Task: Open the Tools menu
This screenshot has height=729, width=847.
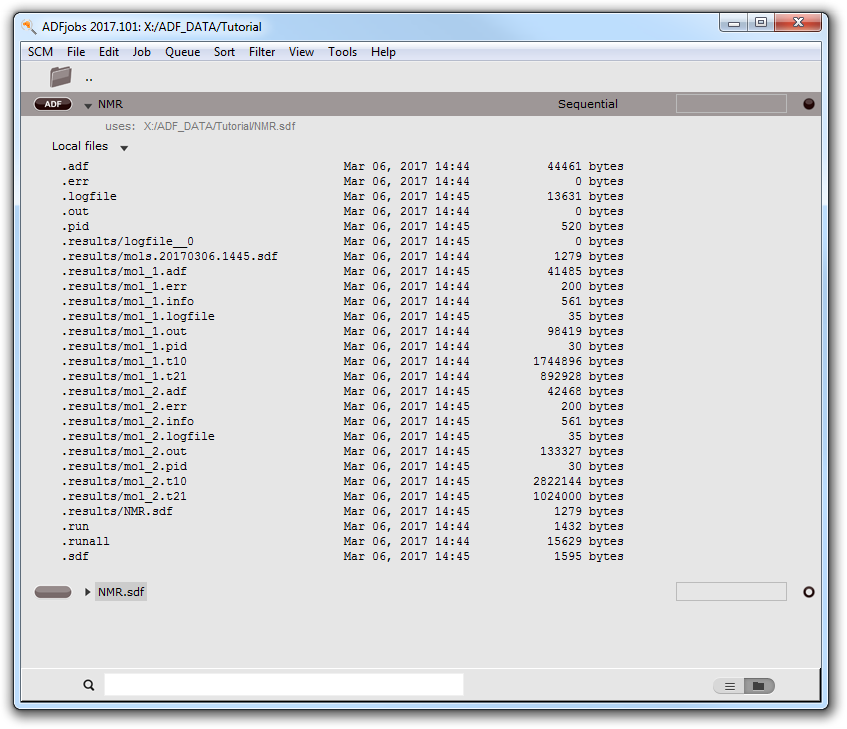Action: (x=342, y=52)
